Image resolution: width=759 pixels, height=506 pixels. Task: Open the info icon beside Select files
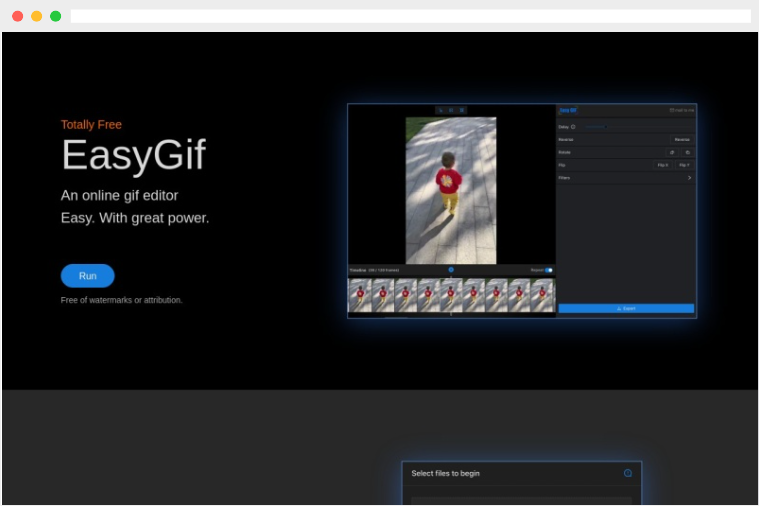coord(628,473)
